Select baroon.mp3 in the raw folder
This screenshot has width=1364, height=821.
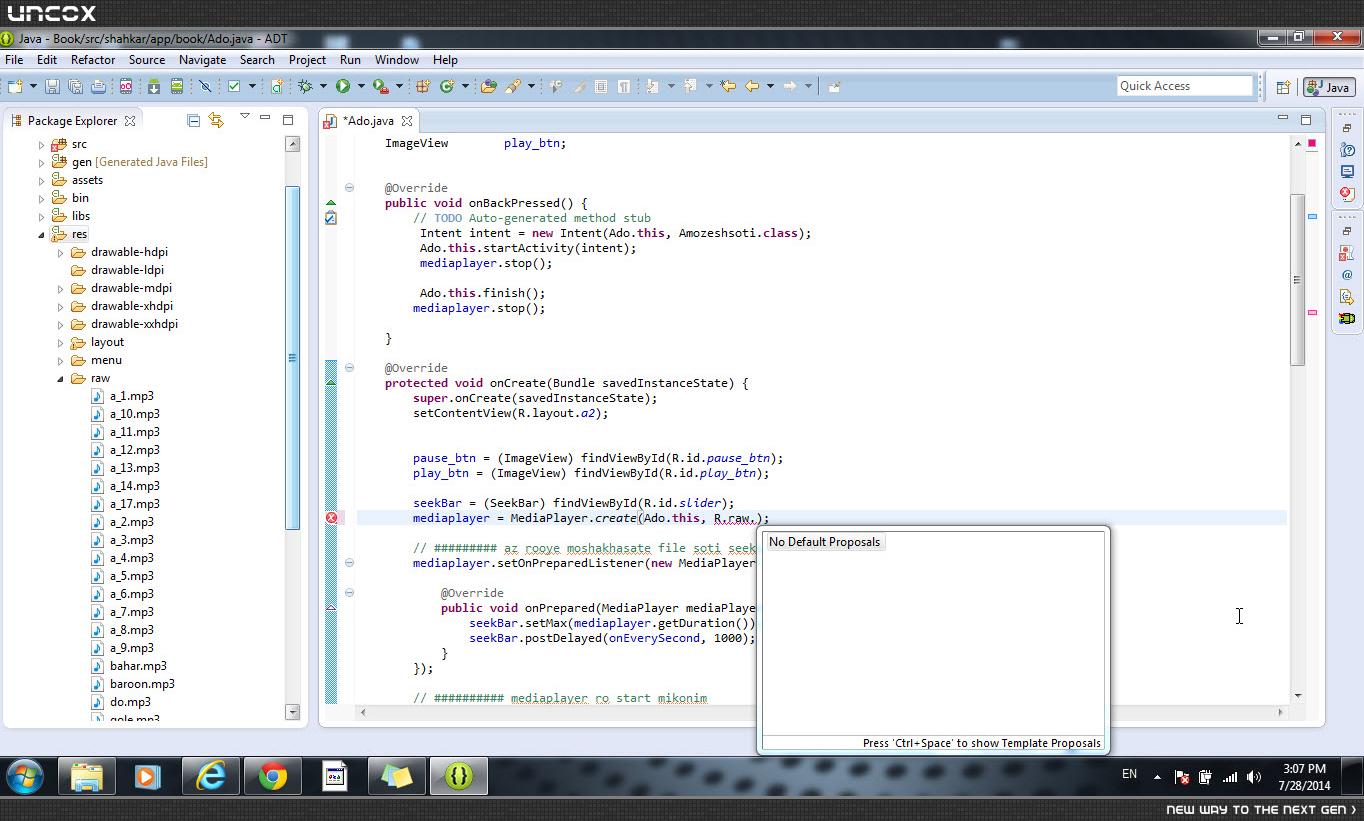coord(142,684)
